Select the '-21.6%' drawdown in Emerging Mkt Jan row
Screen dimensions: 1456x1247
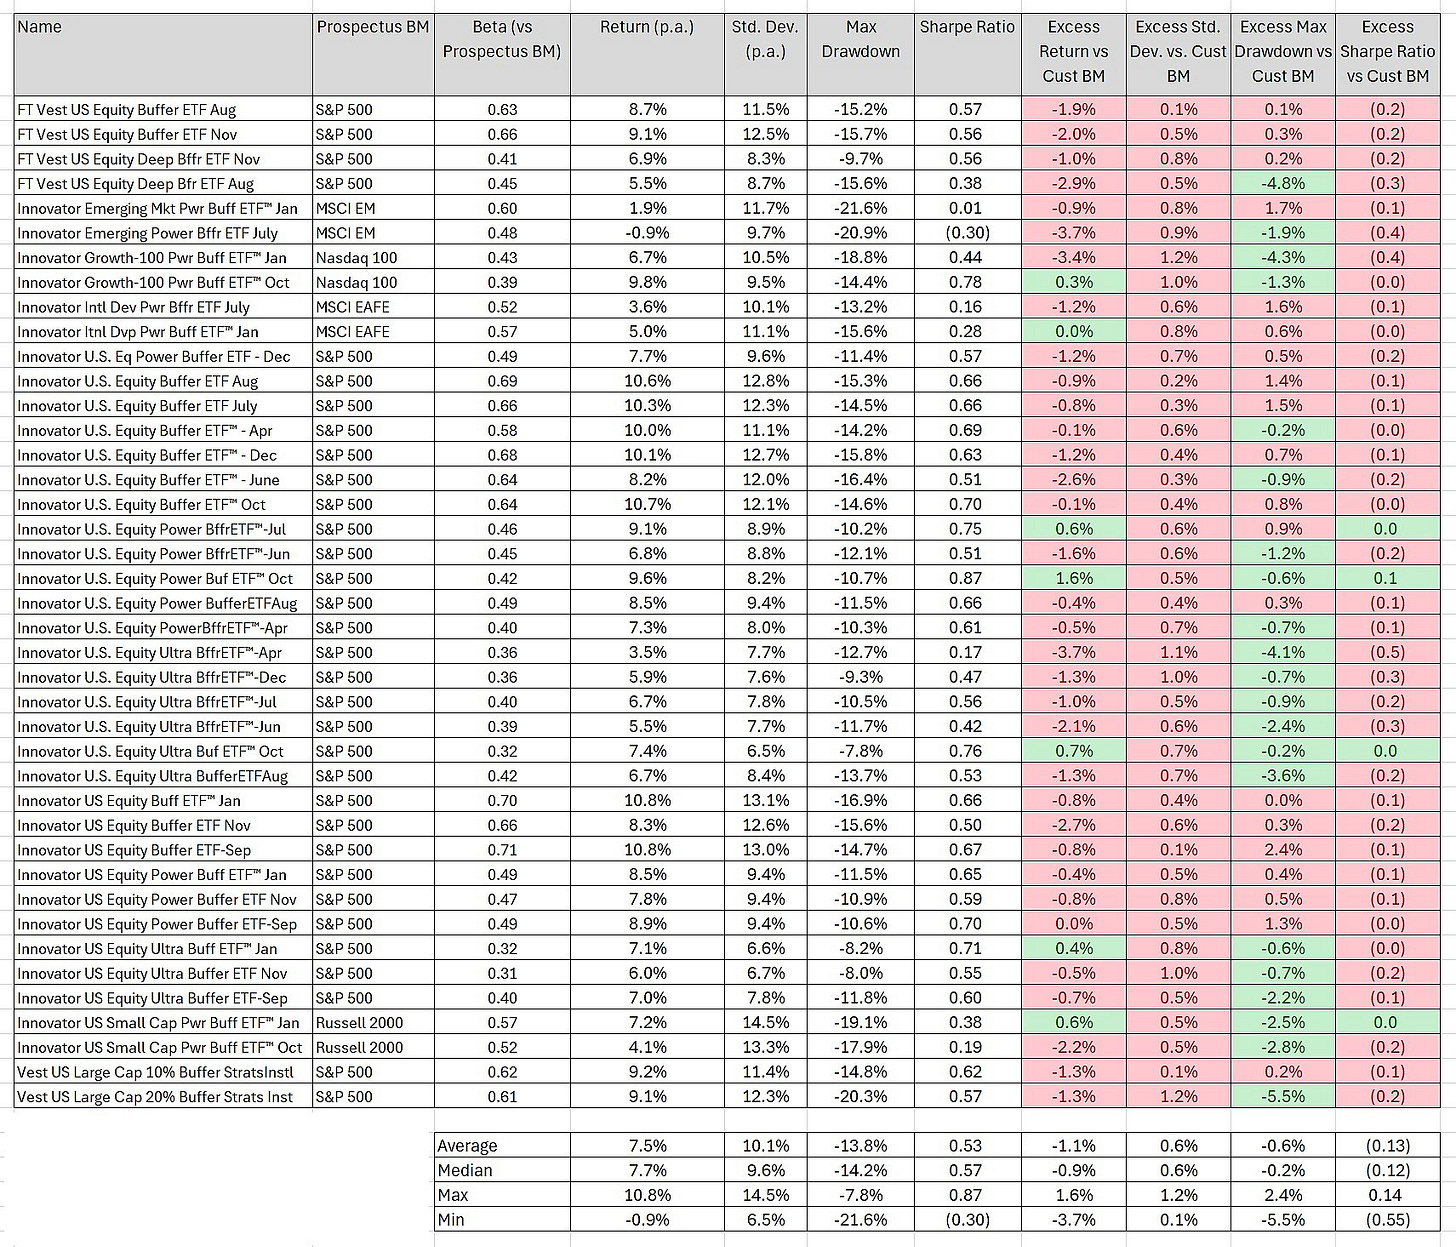tap(861, 208)
